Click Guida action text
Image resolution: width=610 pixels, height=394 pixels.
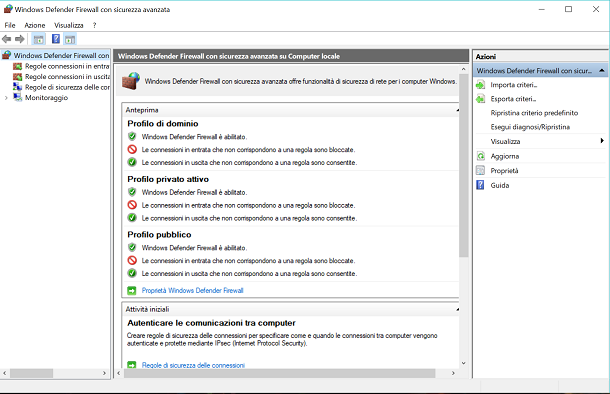pyautogui.click(x=500, y=185)
